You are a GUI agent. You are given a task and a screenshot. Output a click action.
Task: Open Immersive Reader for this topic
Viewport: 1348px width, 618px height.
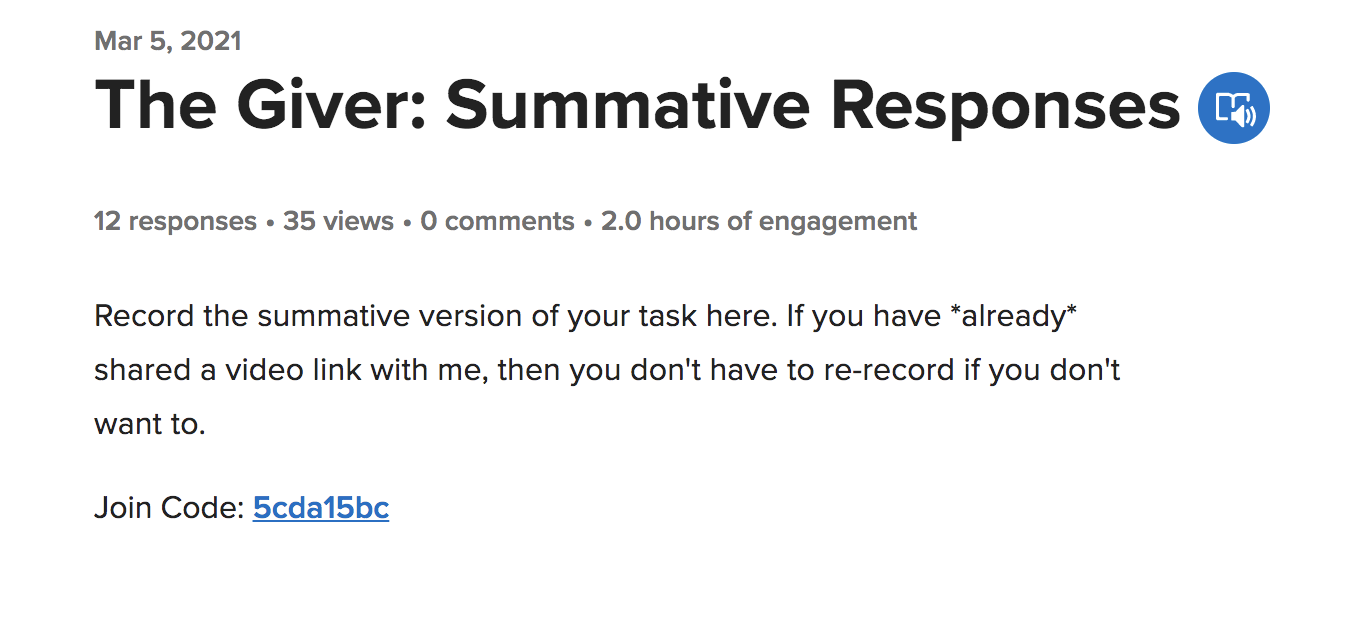(x=1233, y=108)
